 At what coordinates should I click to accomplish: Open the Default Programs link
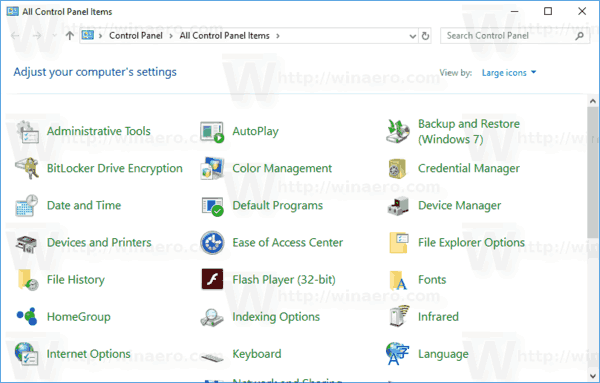(278, 205)
